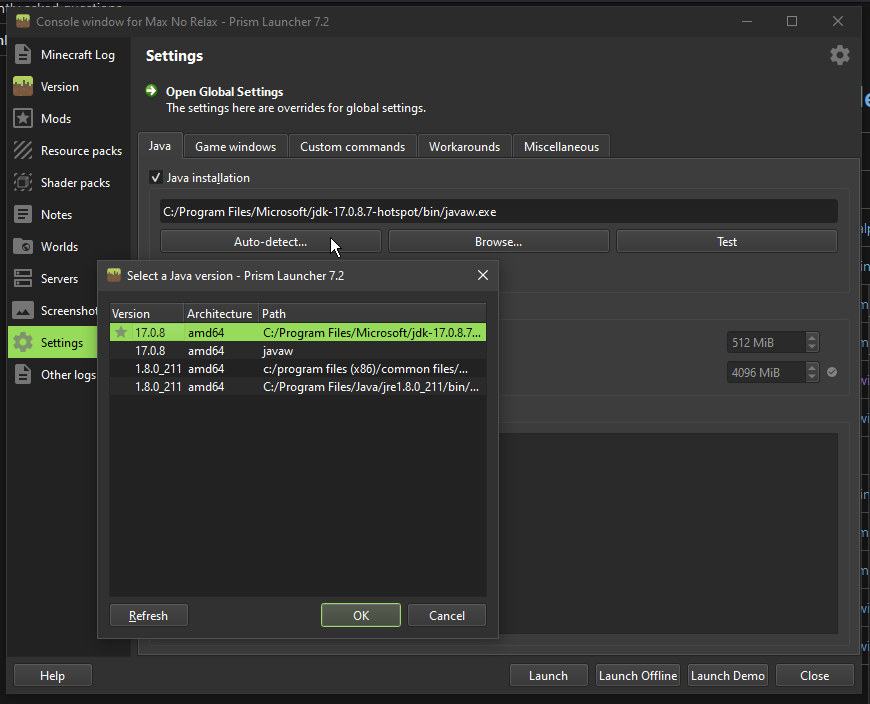Open the Mods star icon

(x=23, y=118)
